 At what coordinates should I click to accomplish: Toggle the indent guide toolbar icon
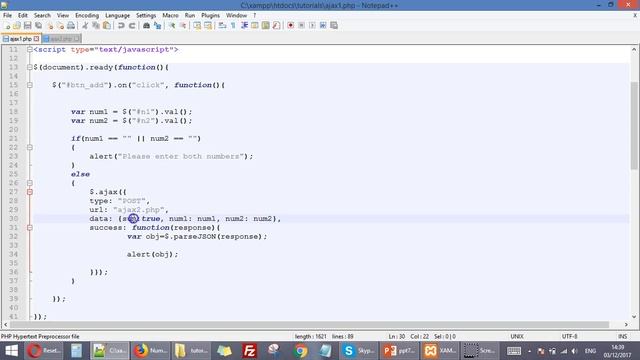244,26
